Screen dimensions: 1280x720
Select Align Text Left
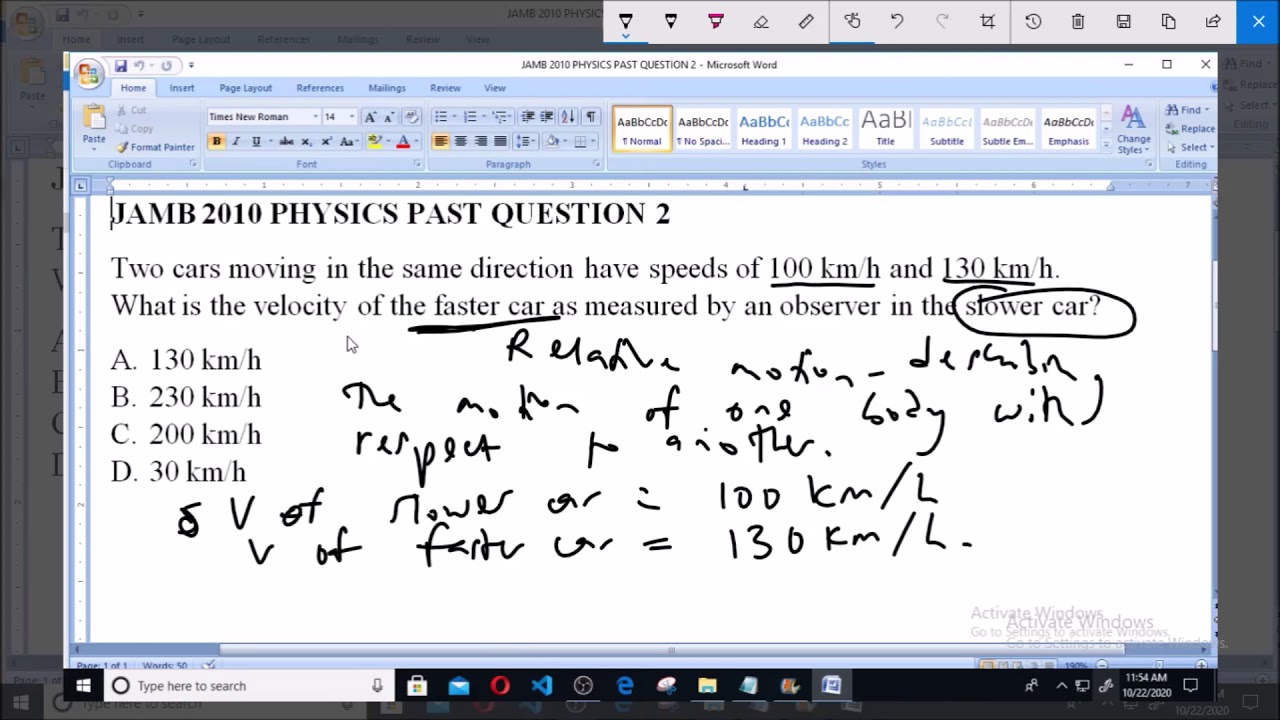[441, 141]
